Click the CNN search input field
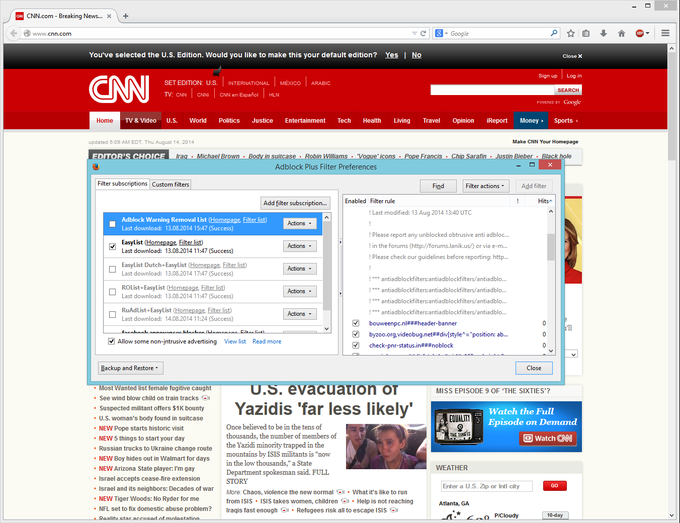This screenshot has height=523, width=680. pyautogui.click(x=492, y=90)
